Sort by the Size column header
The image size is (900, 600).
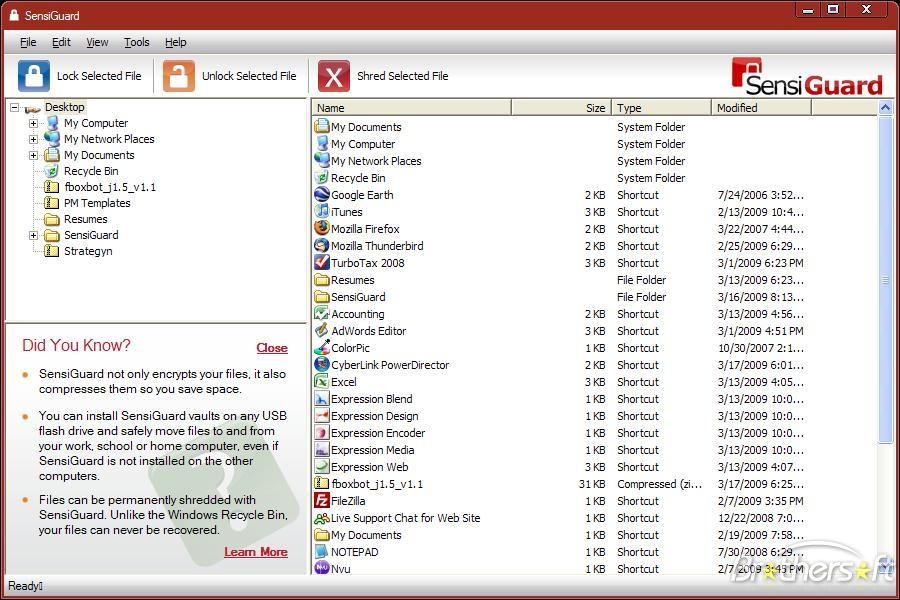click(561, 108)
